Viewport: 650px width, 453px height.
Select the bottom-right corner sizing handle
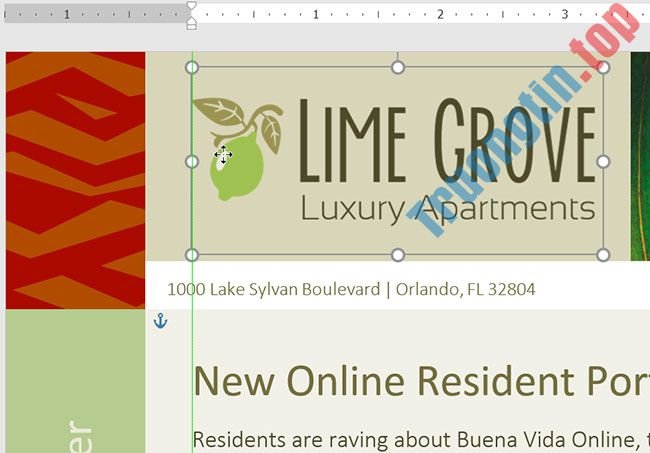click(603, 255)
